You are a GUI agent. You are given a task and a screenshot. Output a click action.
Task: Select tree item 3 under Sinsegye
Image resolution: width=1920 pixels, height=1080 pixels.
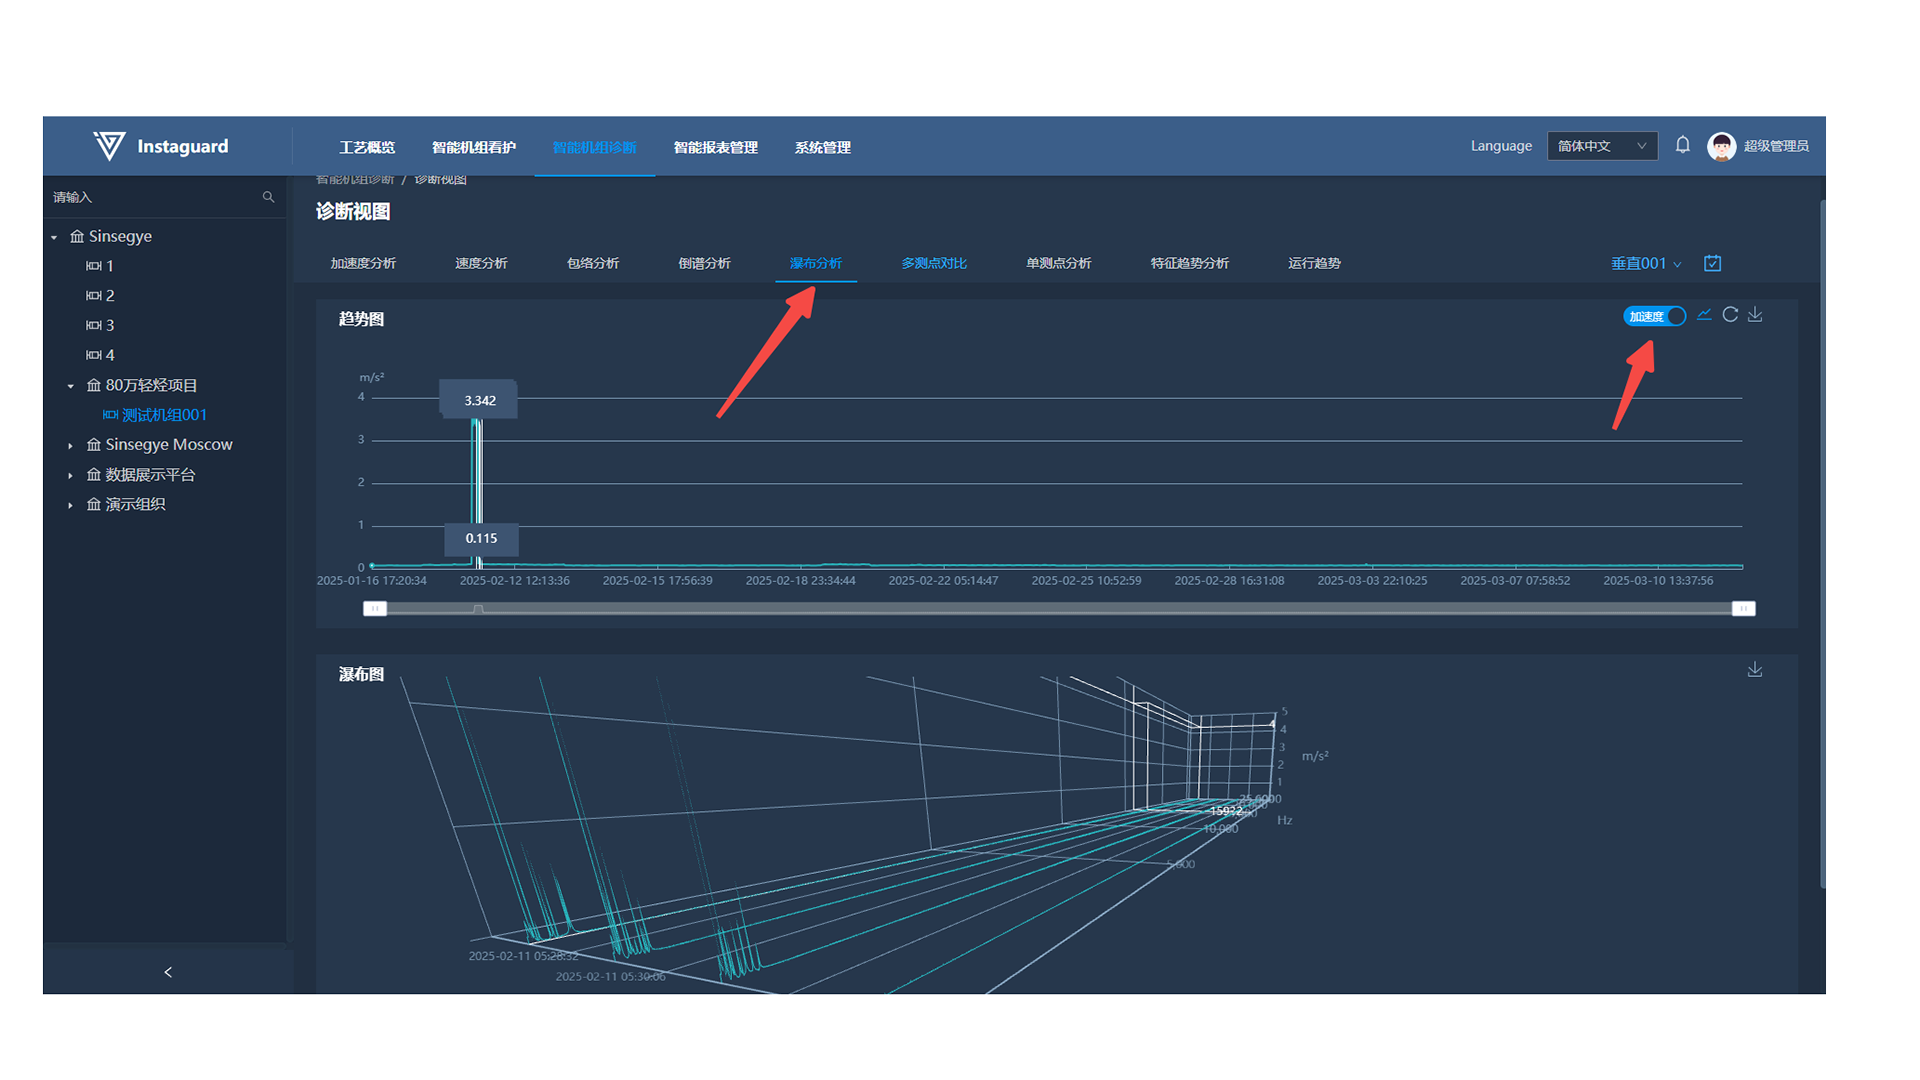coord(110,326)
